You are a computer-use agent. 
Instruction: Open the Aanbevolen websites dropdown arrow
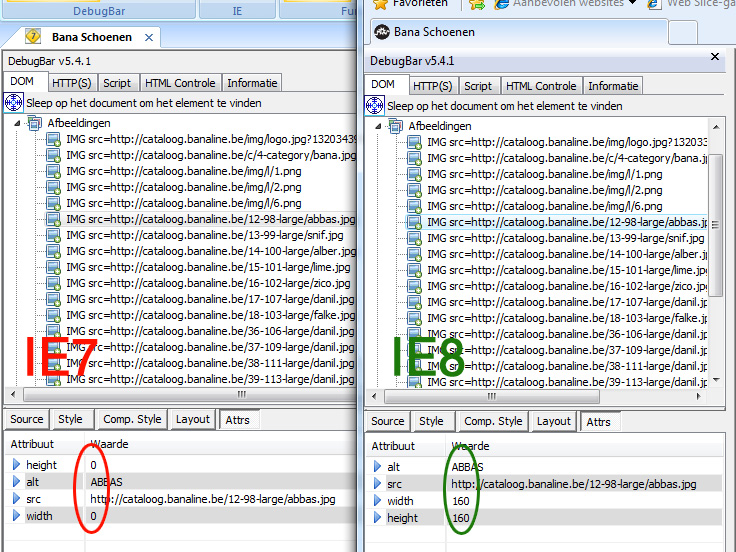632,2
